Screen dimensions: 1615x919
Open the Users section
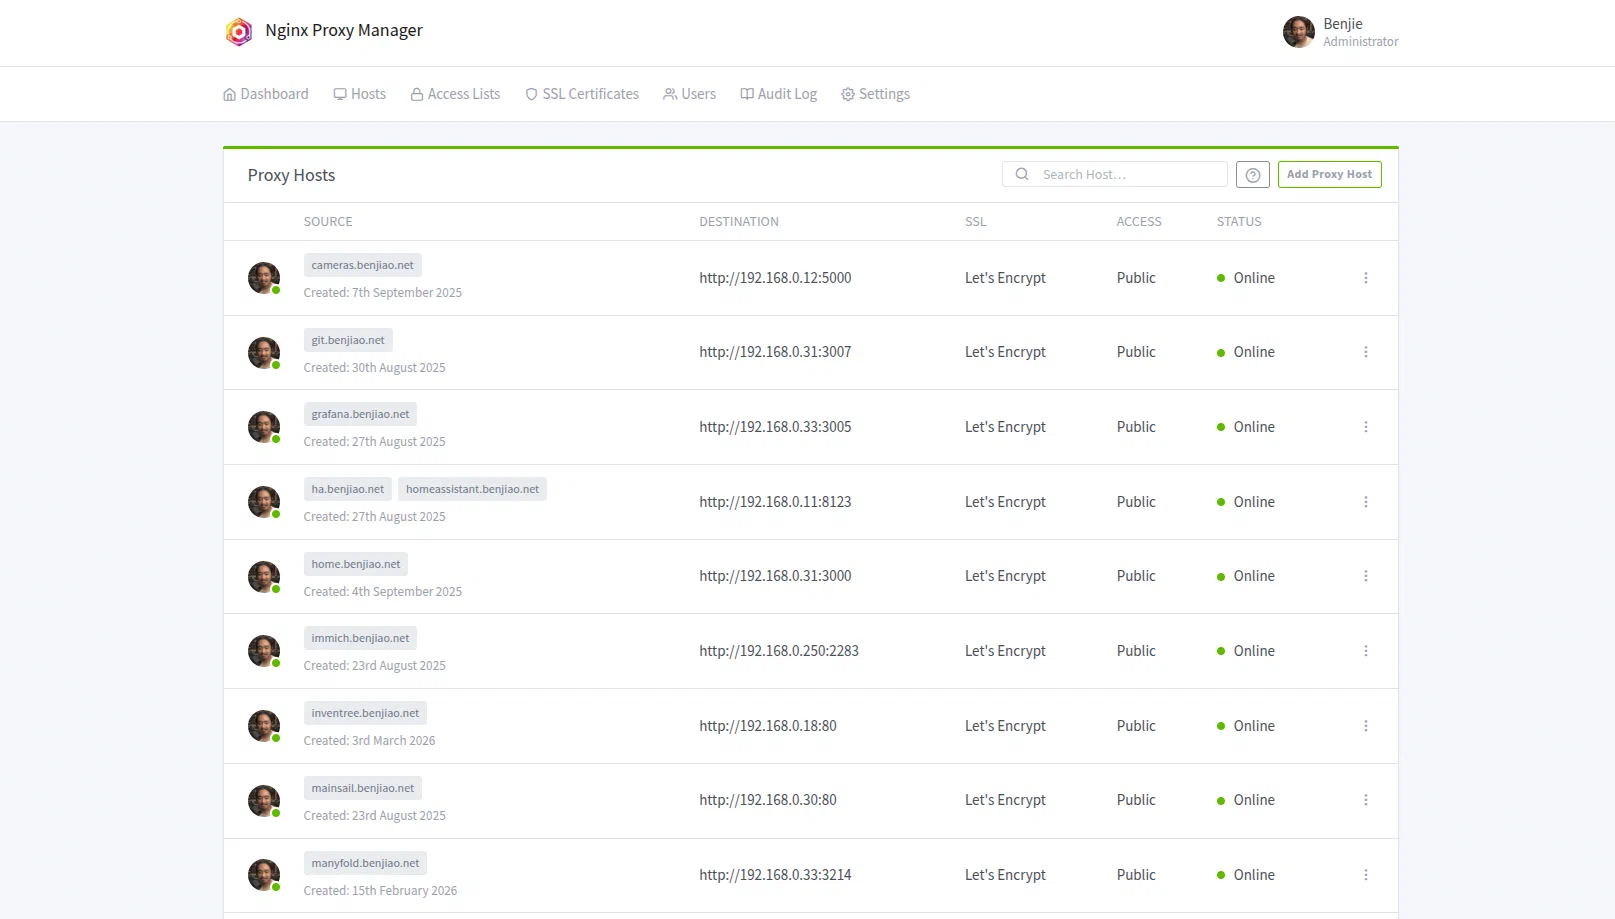point(689,93)
